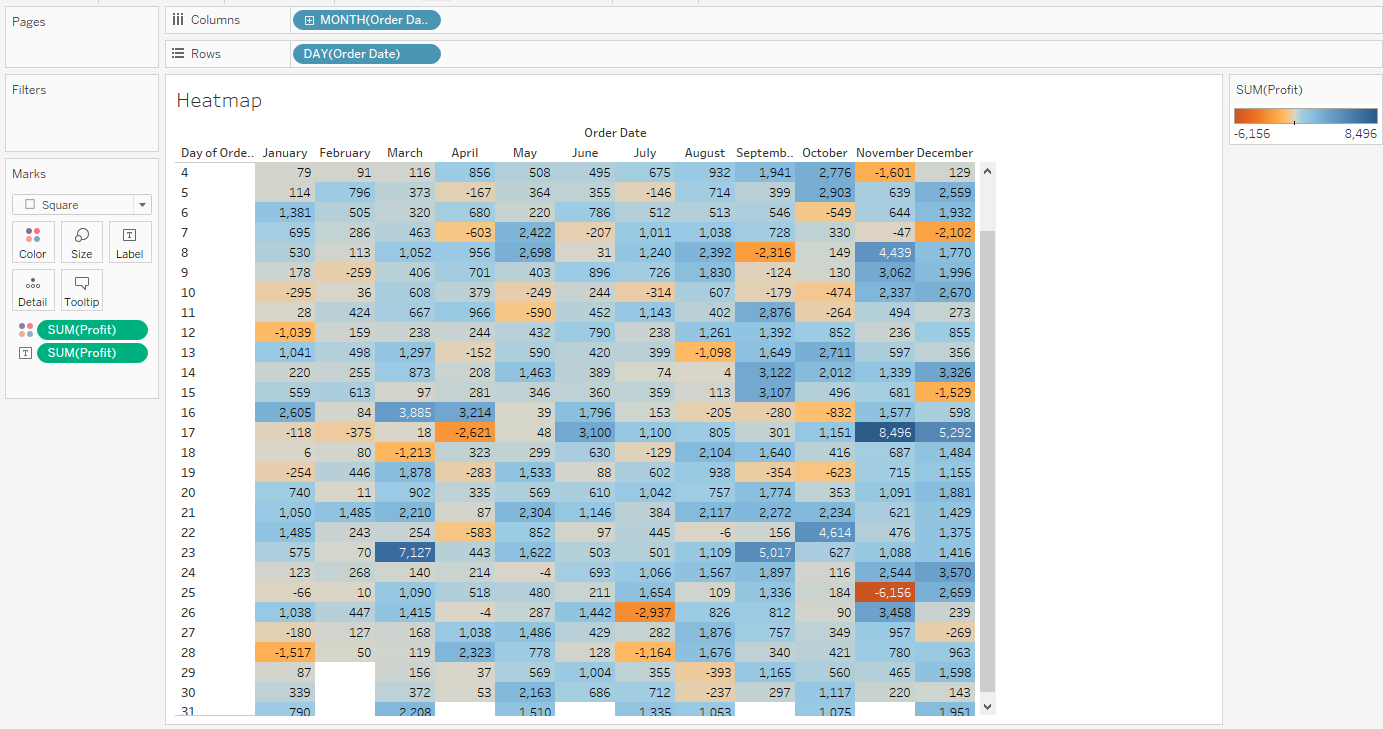
Task: Click the -1,098 cell in August
Action: tap(705, 352)
